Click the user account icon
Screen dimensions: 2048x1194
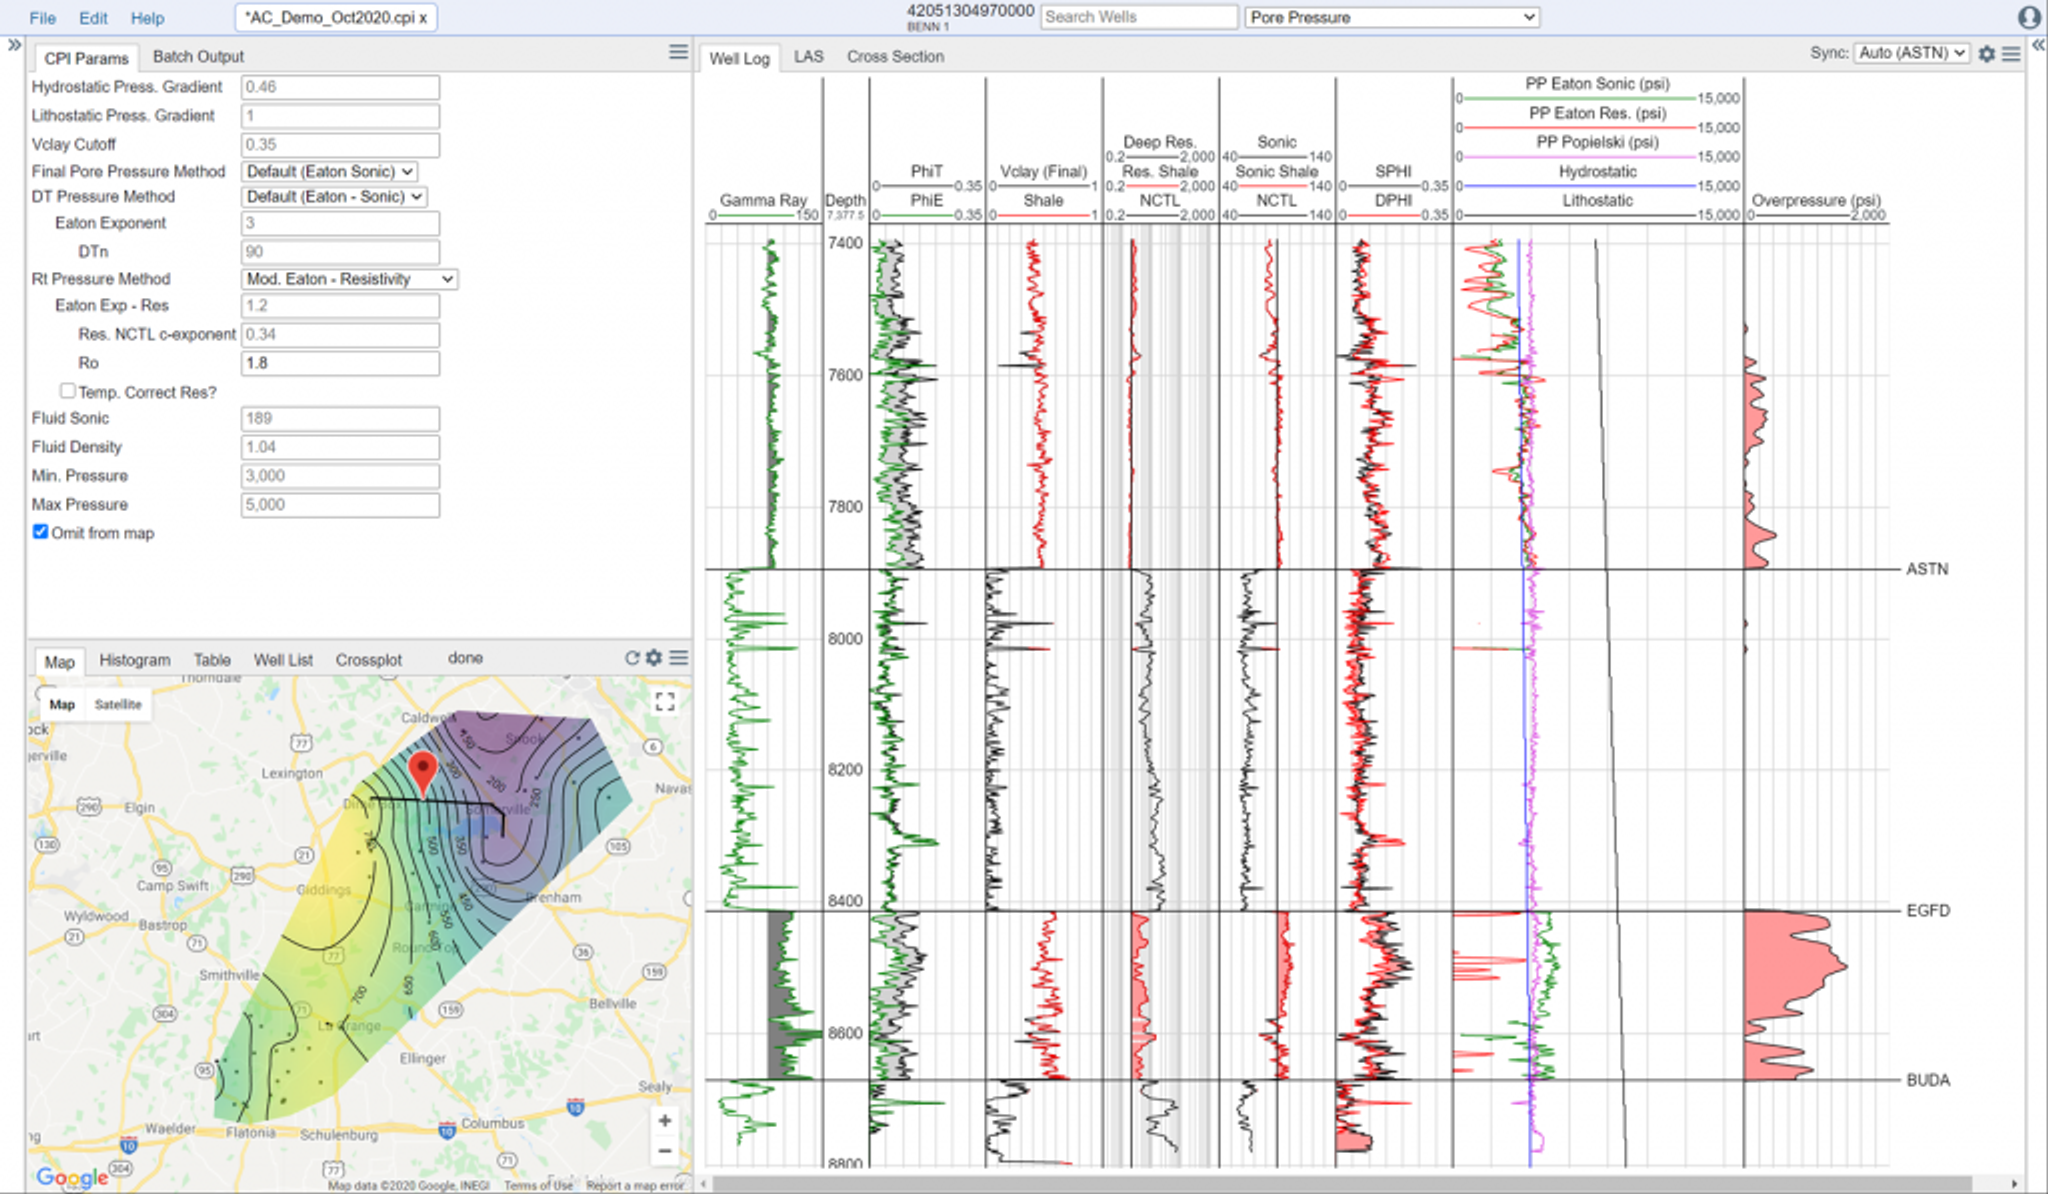pyautogui.click(x=2029, y=17)
